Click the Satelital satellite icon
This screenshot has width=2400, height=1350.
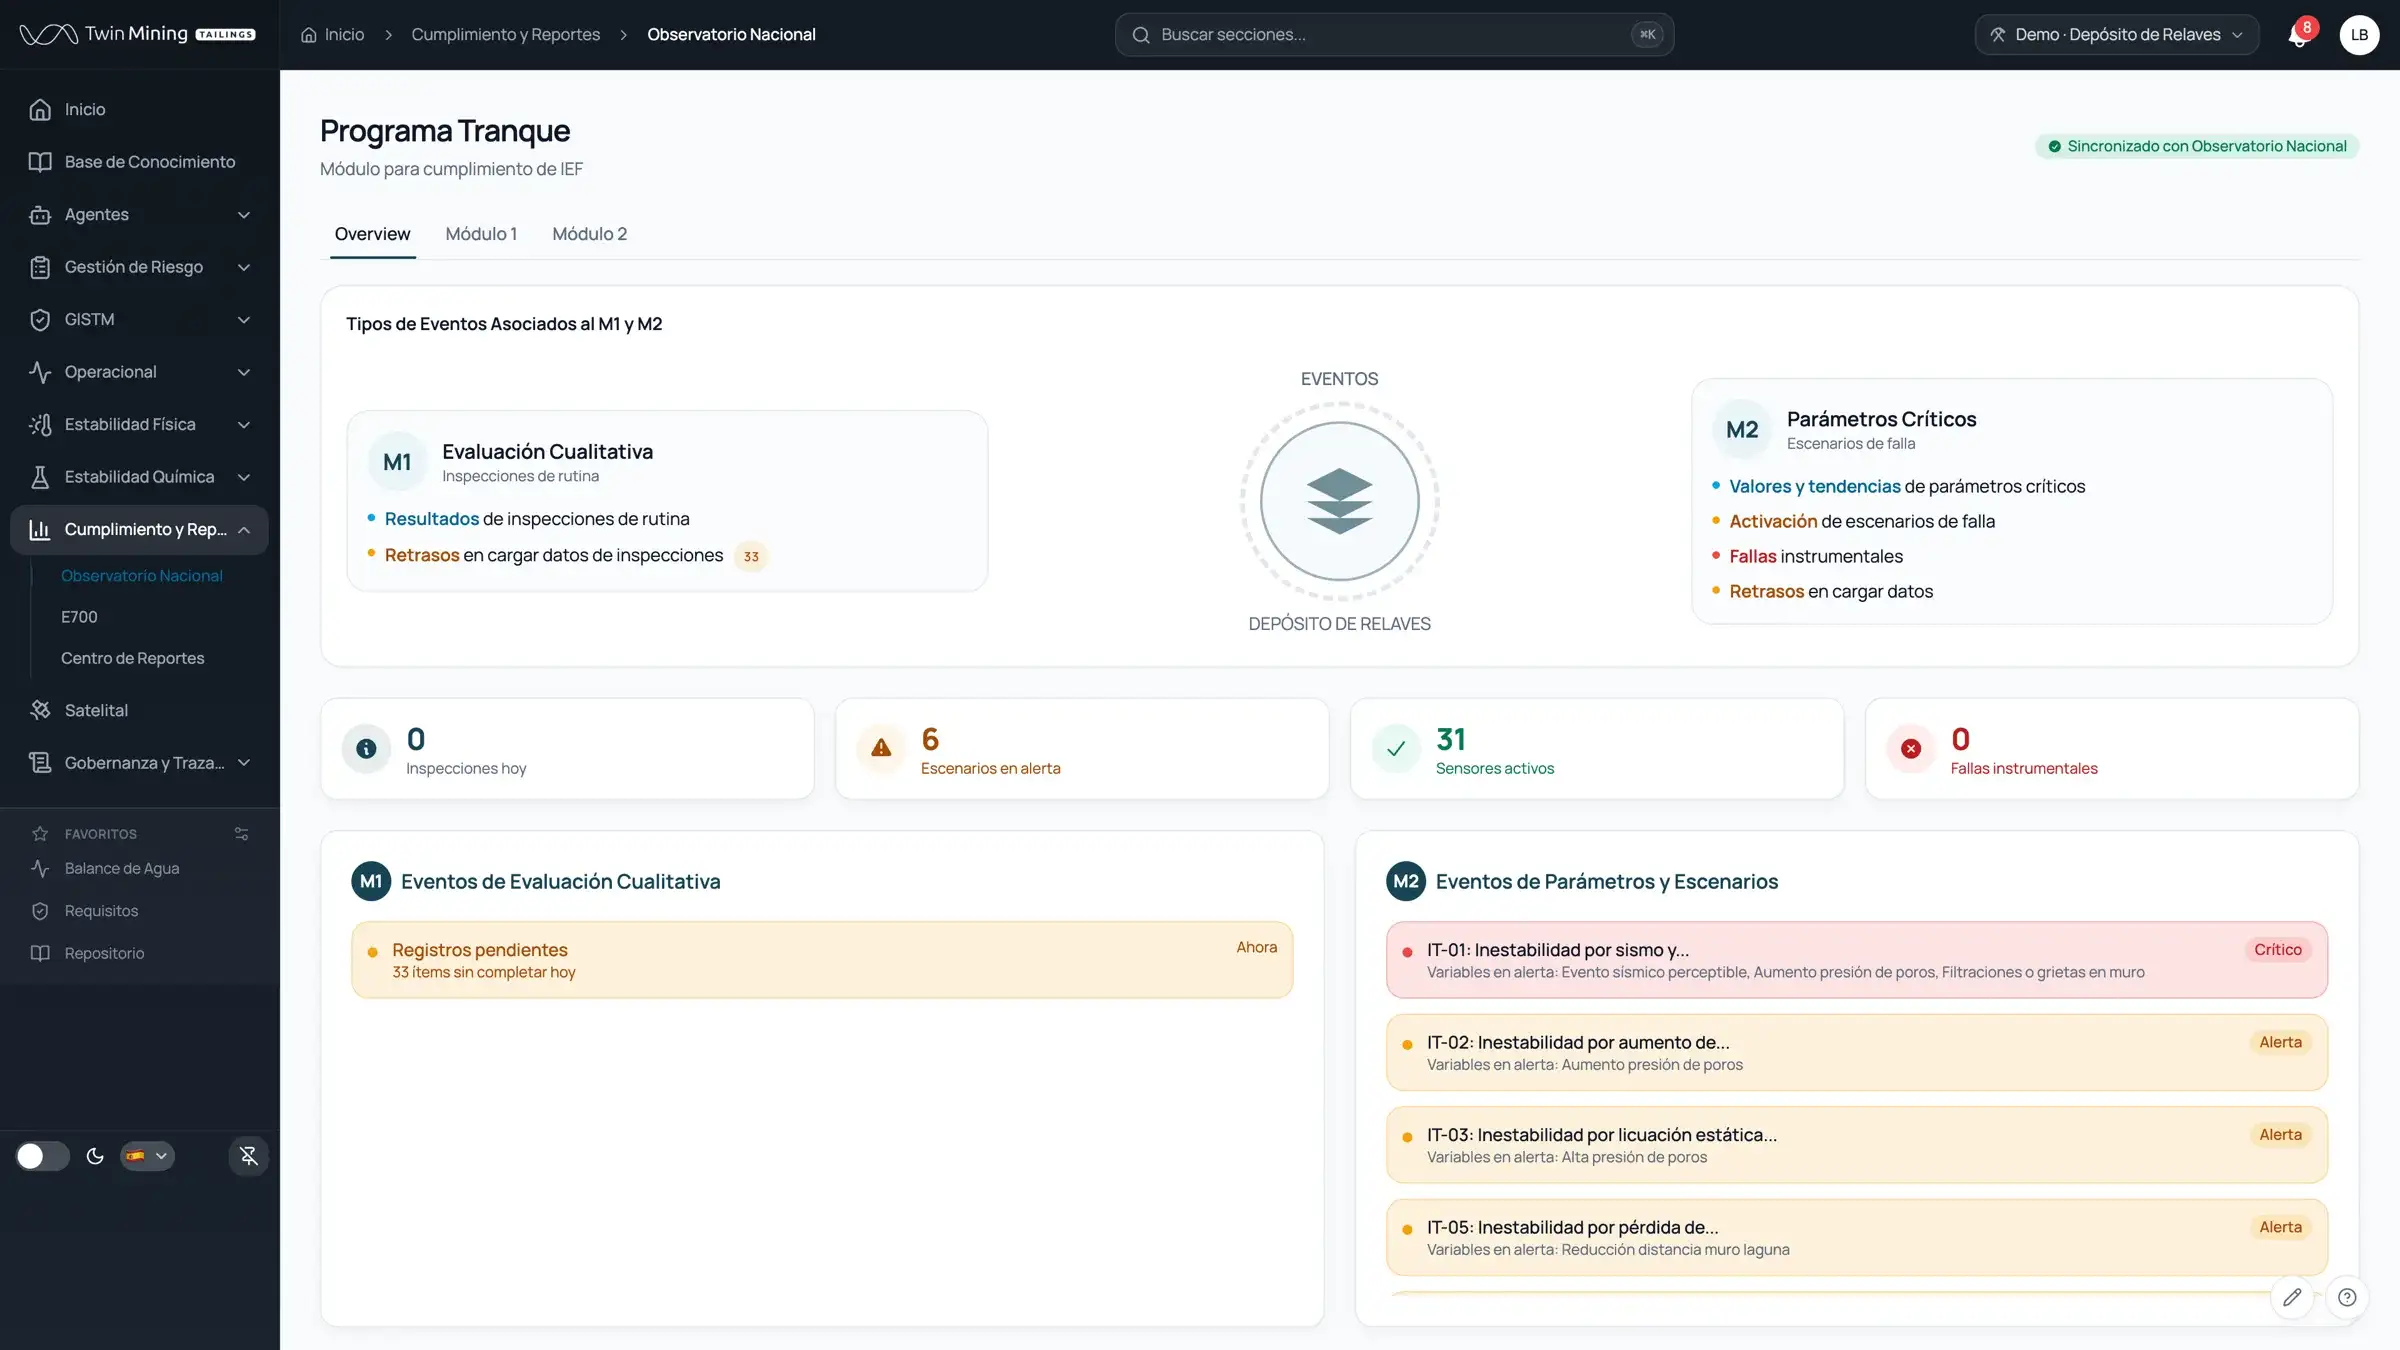(40, 710)
